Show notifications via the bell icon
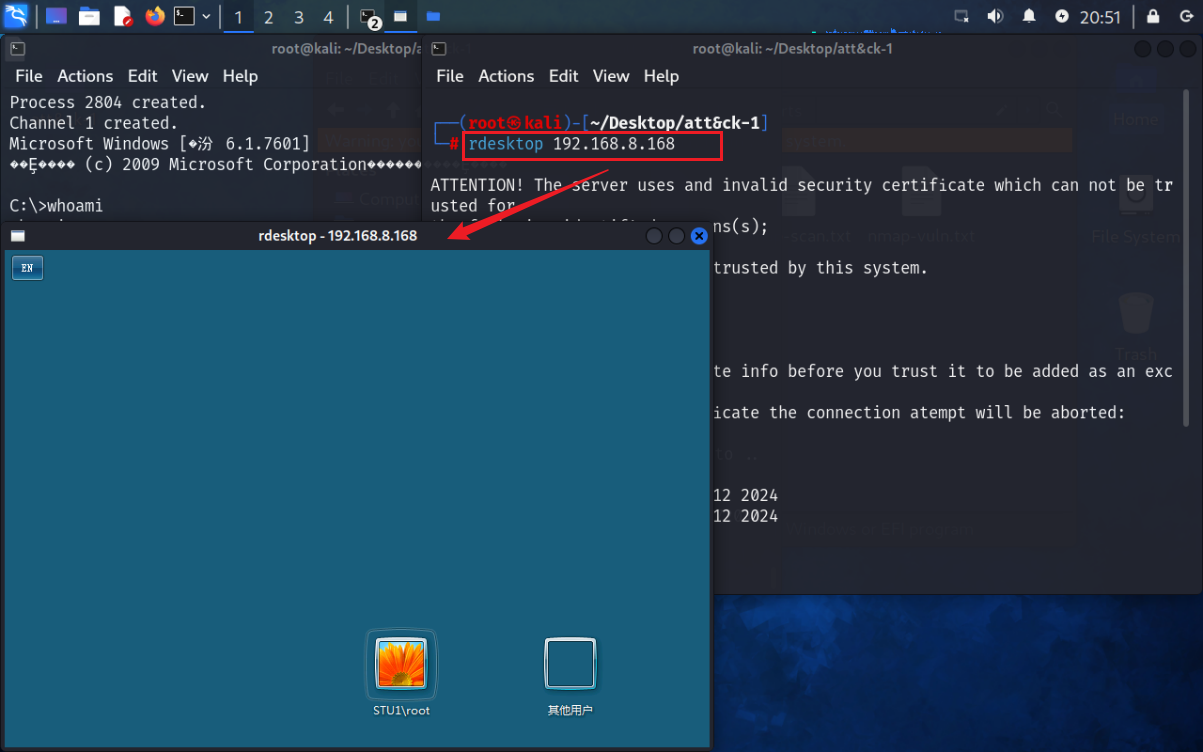The width and height of the screenshot is (1203, 752). (1029, 16)
